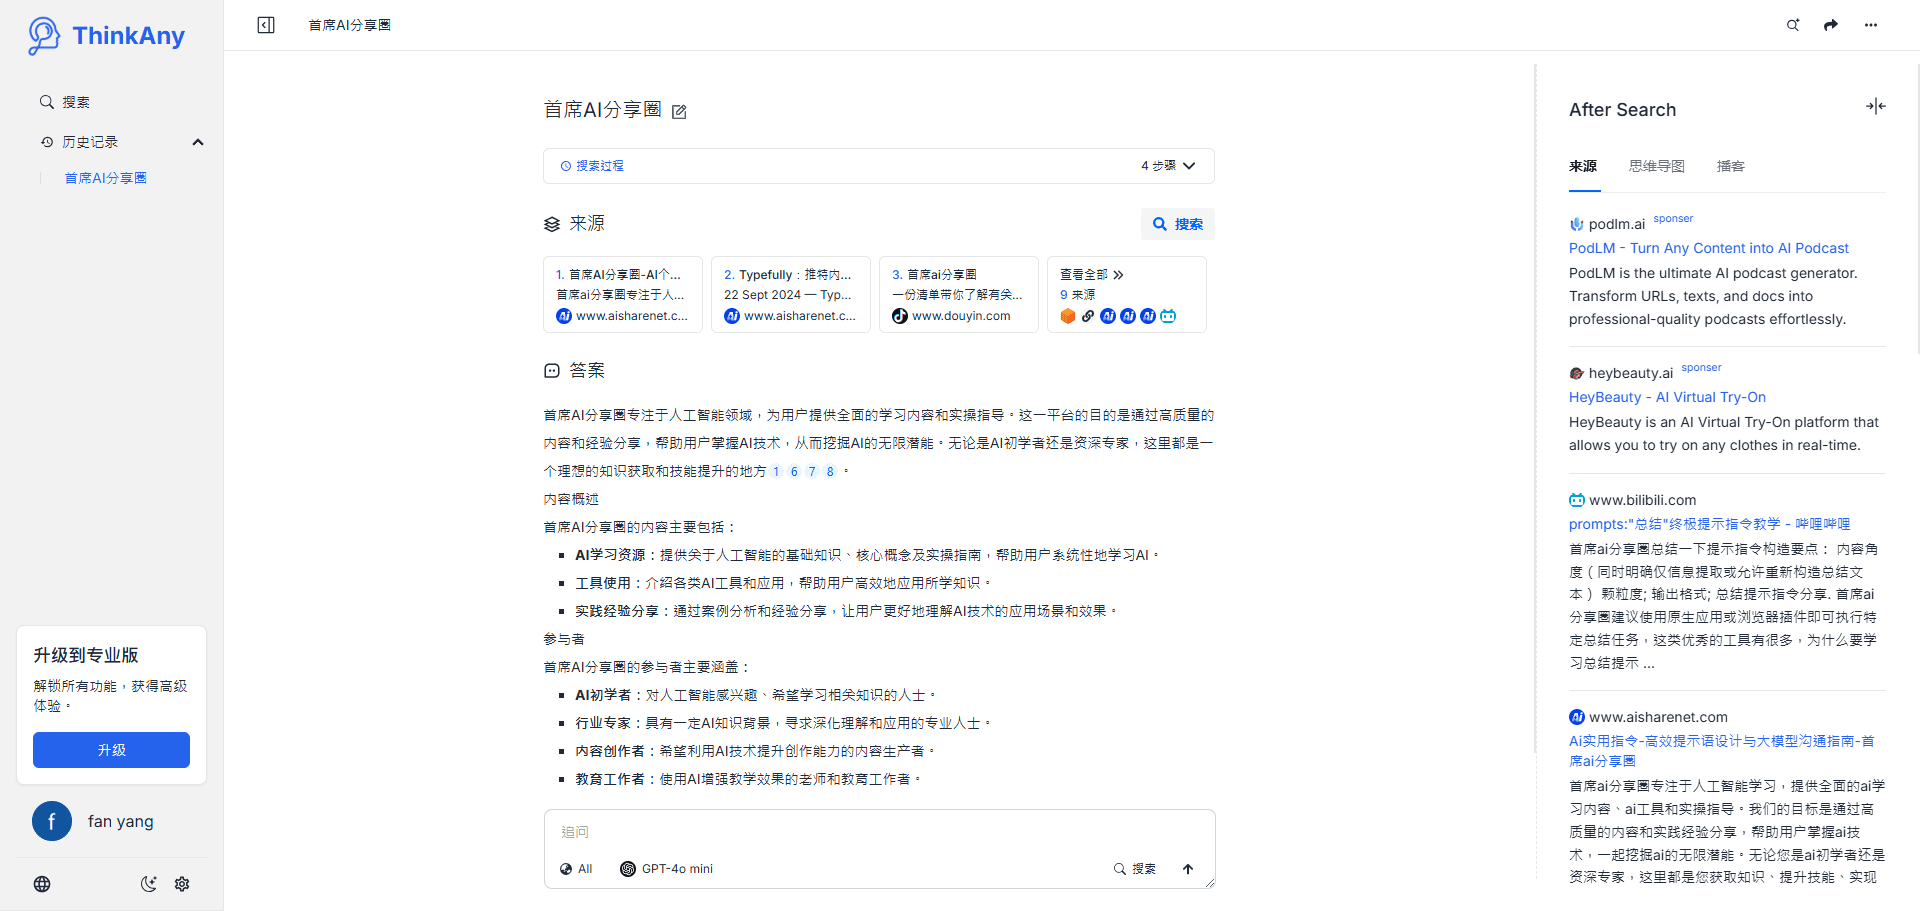
Task: Click citation number 7 in answer
Action: [x=812, y=471]
